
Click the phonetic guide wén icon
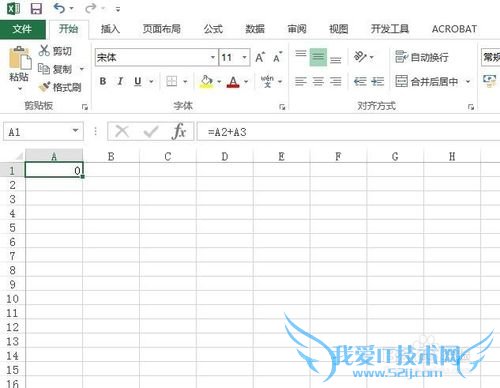click(x=267, y=81)
